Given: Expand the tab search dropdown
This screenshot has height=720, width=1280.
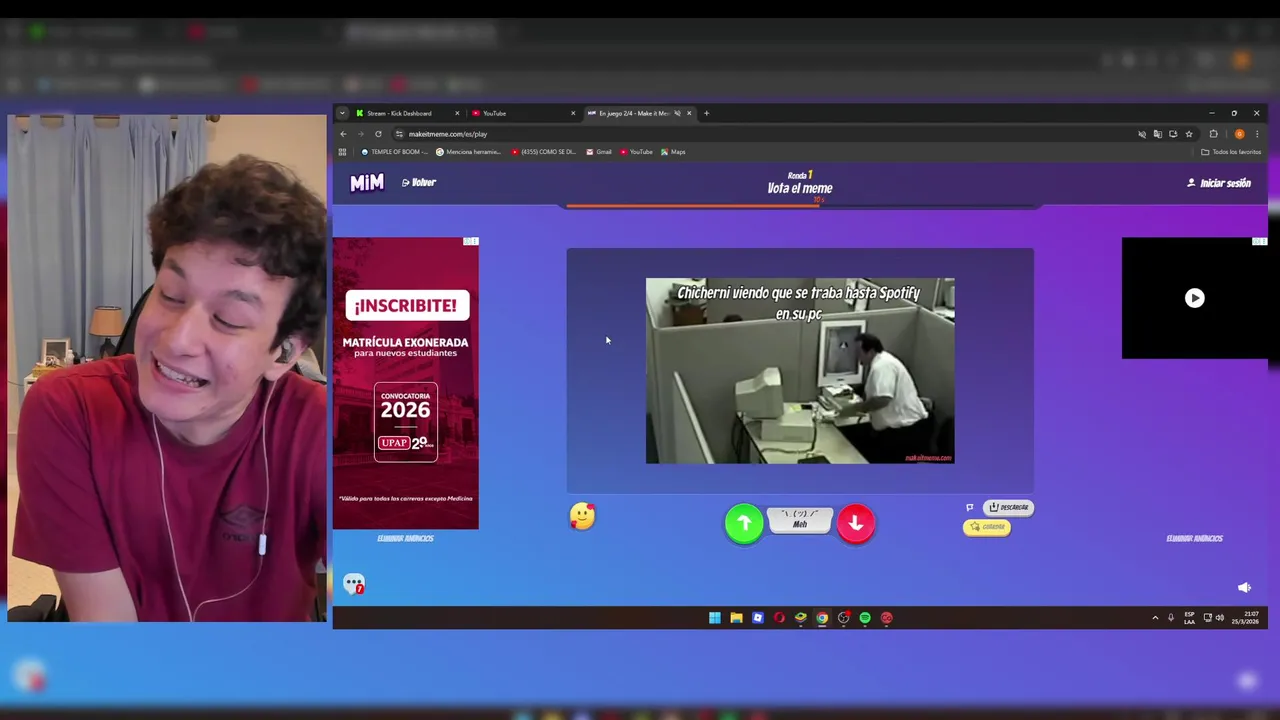Looking at the screenshot, I should 342,113.
